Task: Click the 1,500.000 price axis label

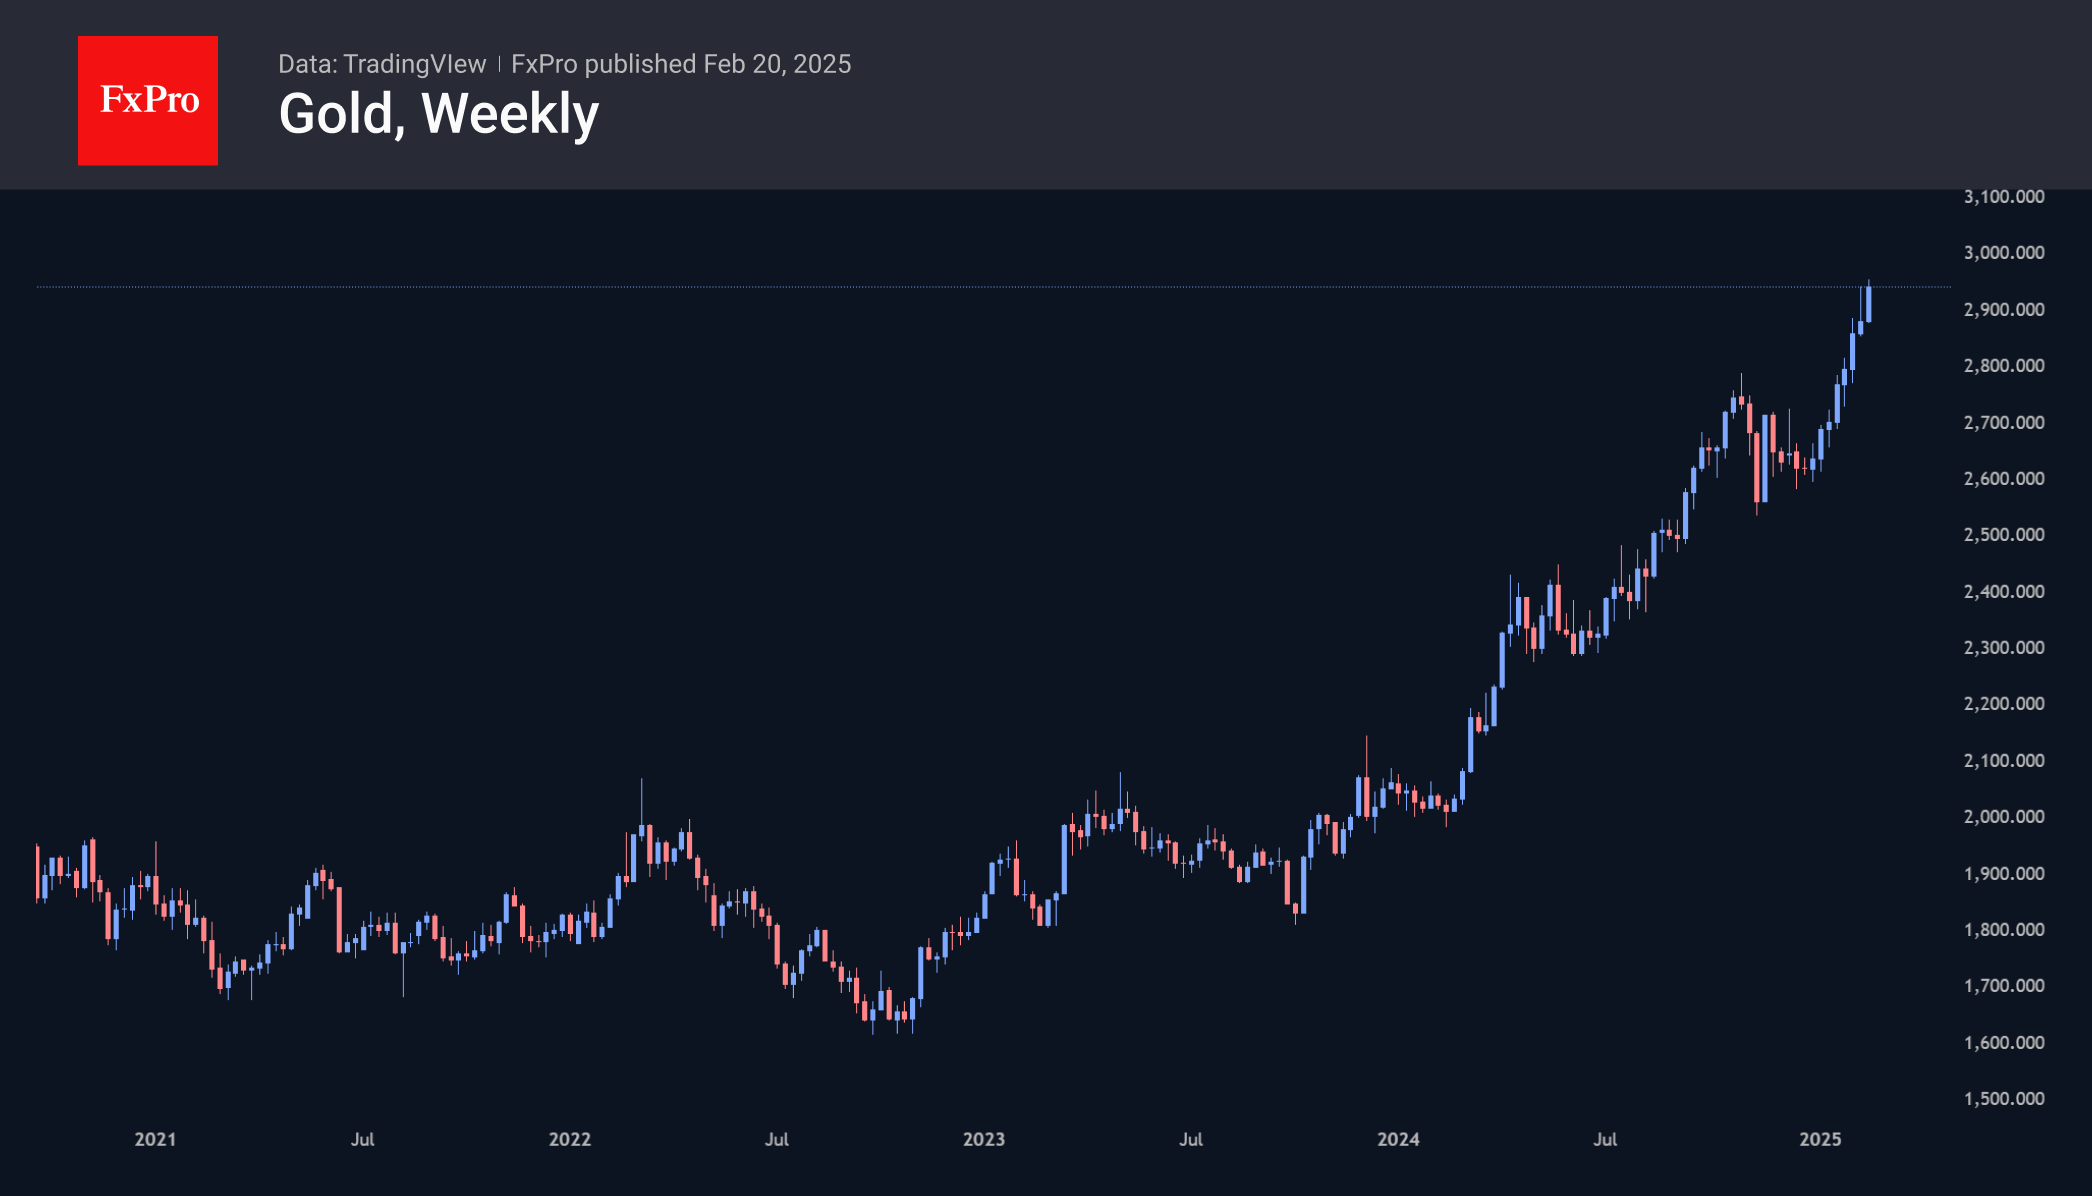Action: [2004, 1099]
